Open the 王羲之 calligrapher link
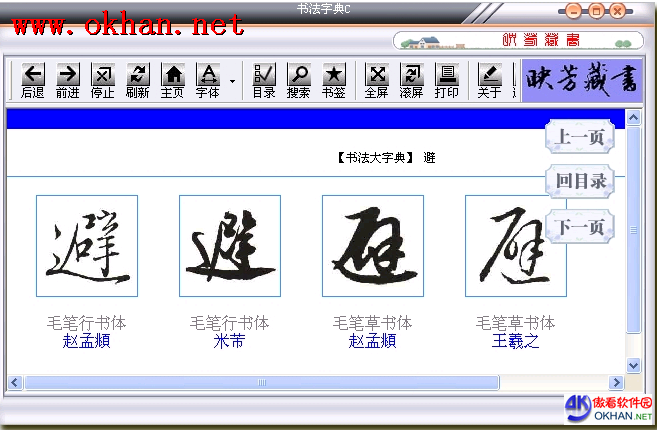This screenshot has width=657, height=430. pyautogui.click(x=515, y=341)
